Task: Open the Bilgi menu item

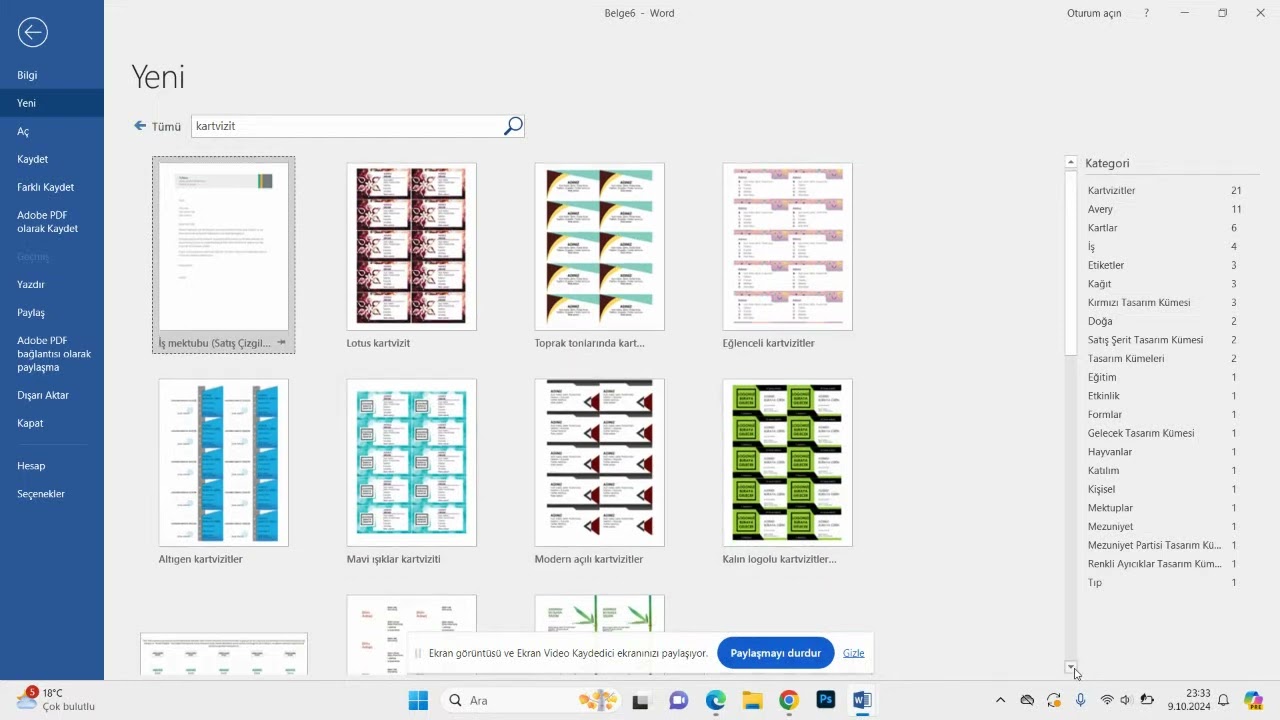Action: [x=52, y=75]
